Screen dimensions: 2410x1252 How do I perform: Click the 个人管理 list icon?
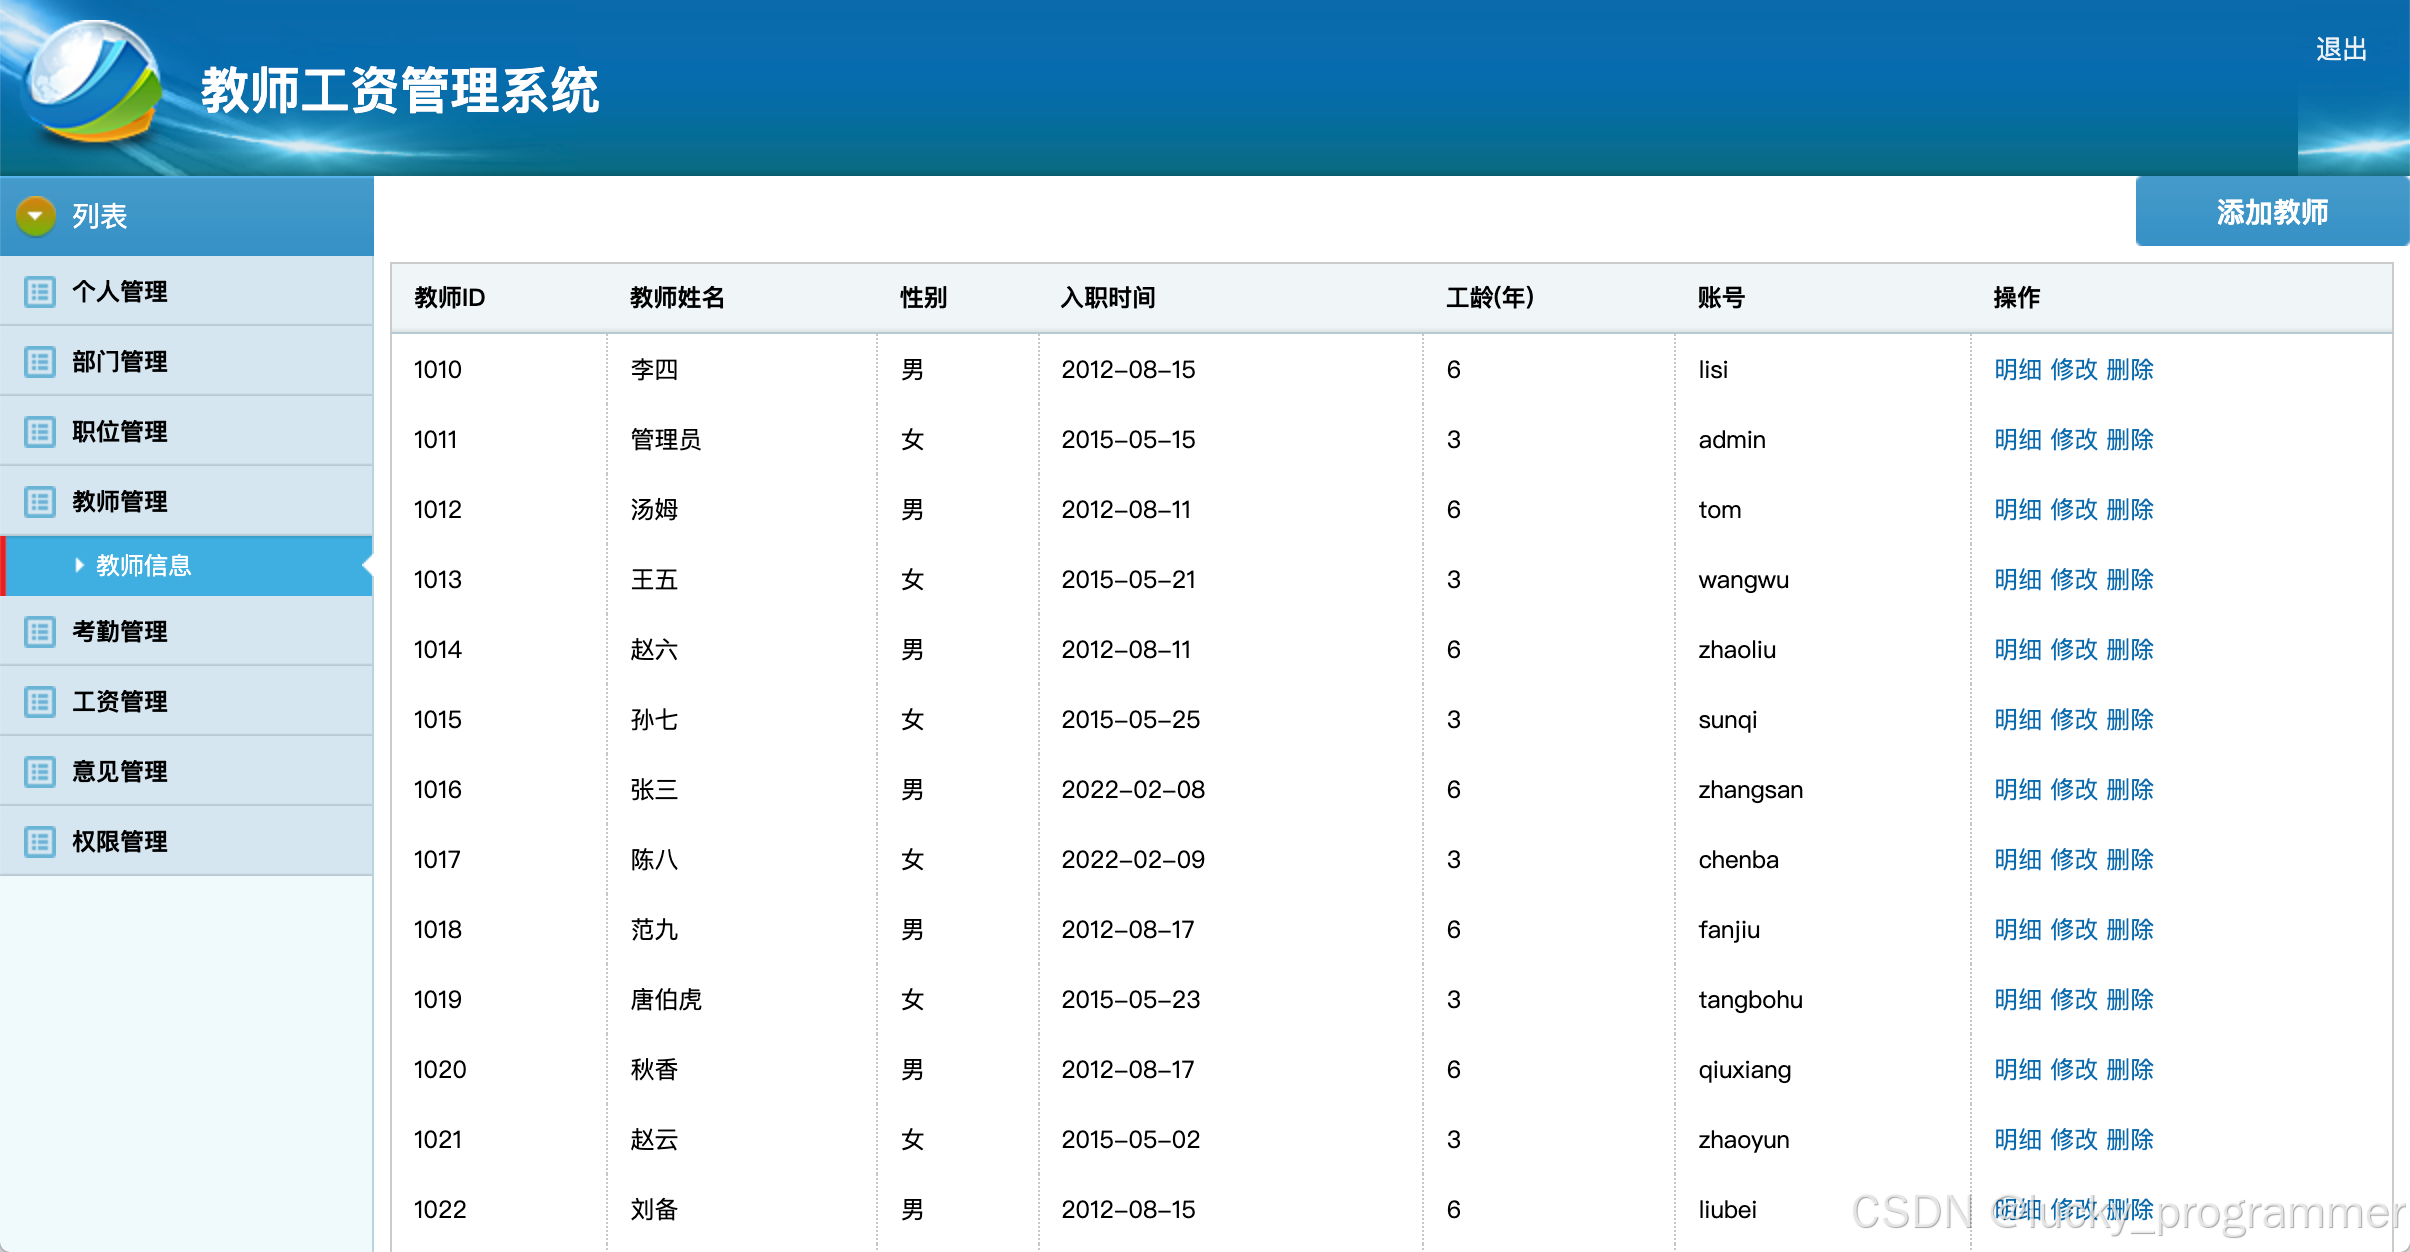pyautogui.click(x=40, y=292)
